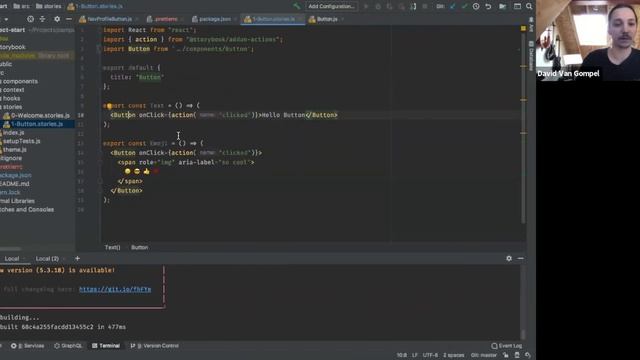640x360 pixels.
Task: Click the layout window icon in toolbar
Action: (x=517, y=7)
